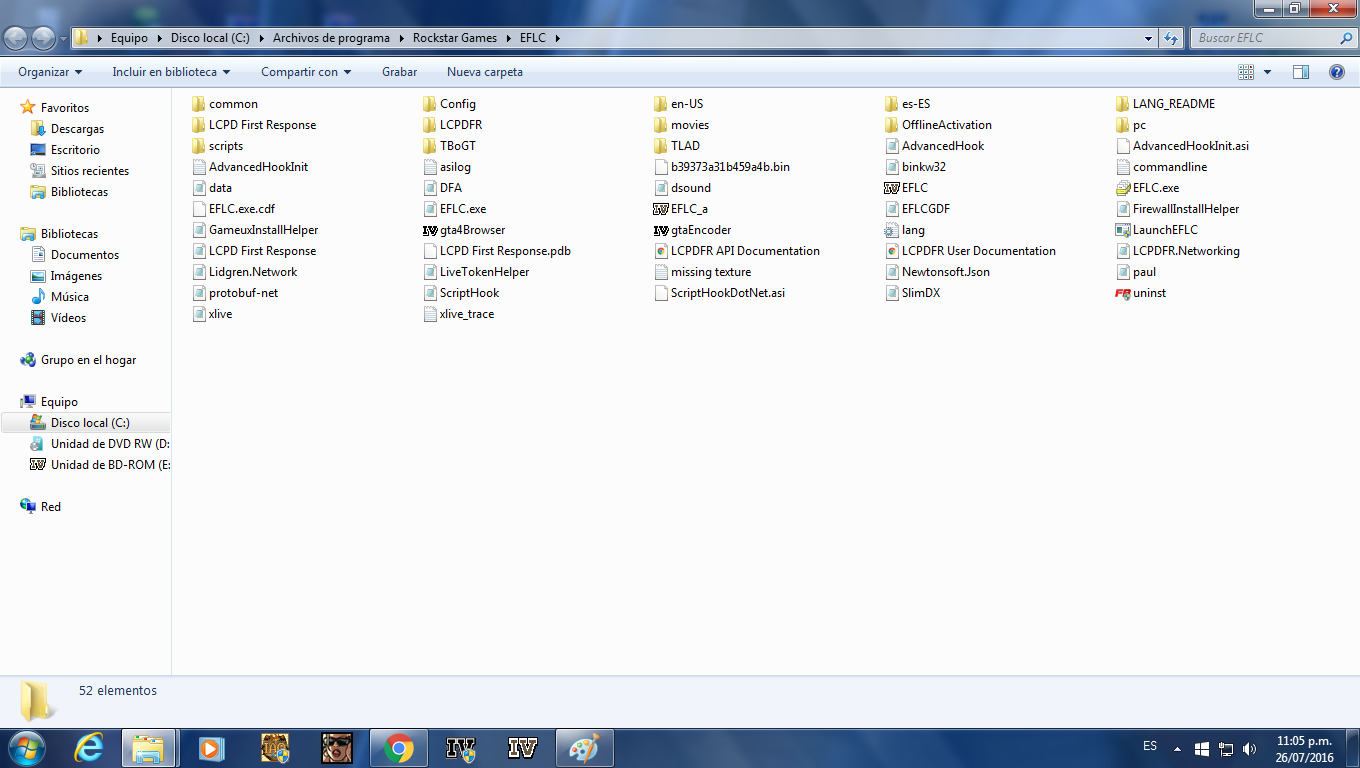Select the TLAD folder
This screenshot has height=768, width=1360.
tap(677, 146)
